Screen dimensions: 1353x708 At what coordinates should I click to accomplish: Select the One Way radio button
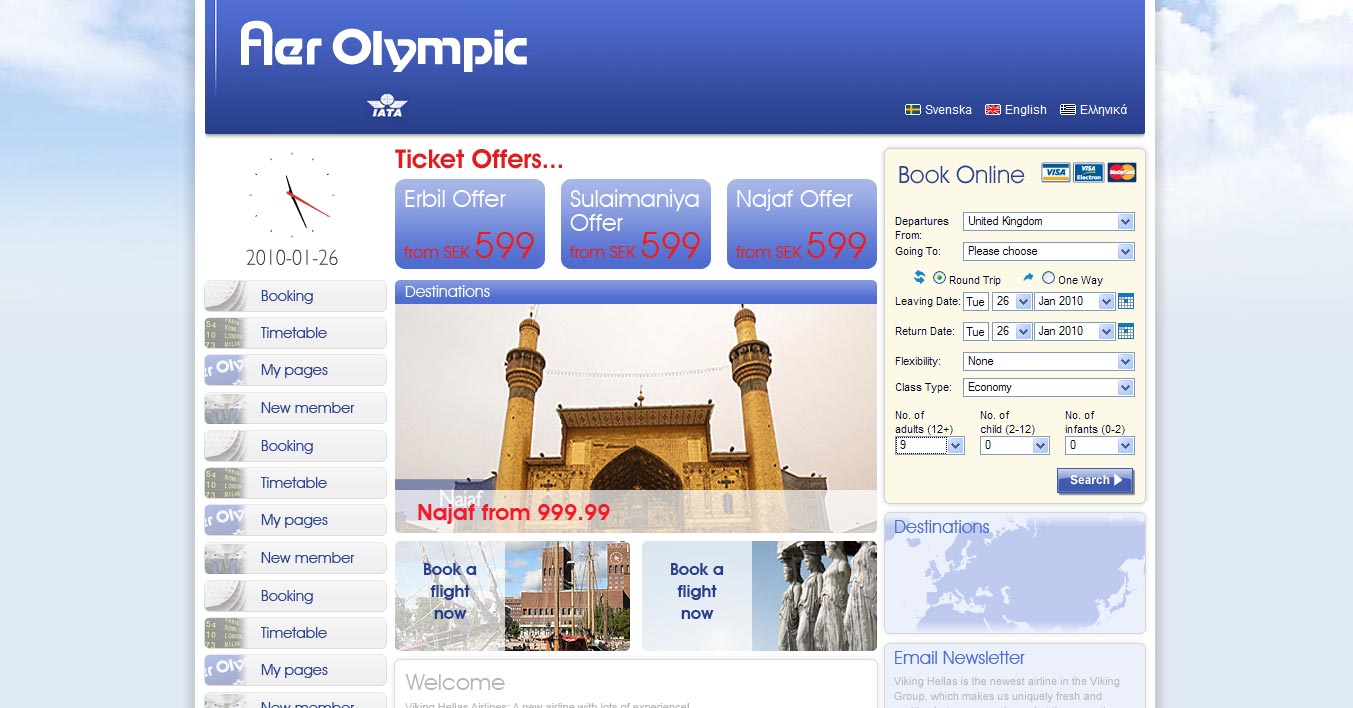coord(1048,278)
